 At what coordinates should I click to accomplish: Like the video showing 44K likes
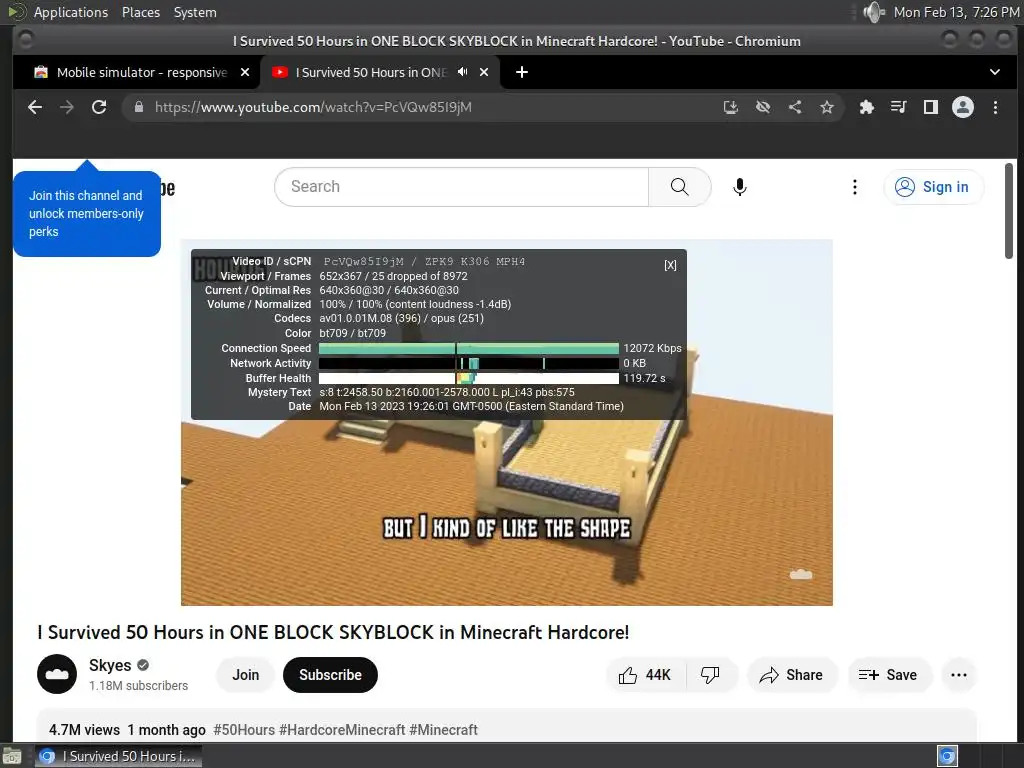[x=645, y=675]
